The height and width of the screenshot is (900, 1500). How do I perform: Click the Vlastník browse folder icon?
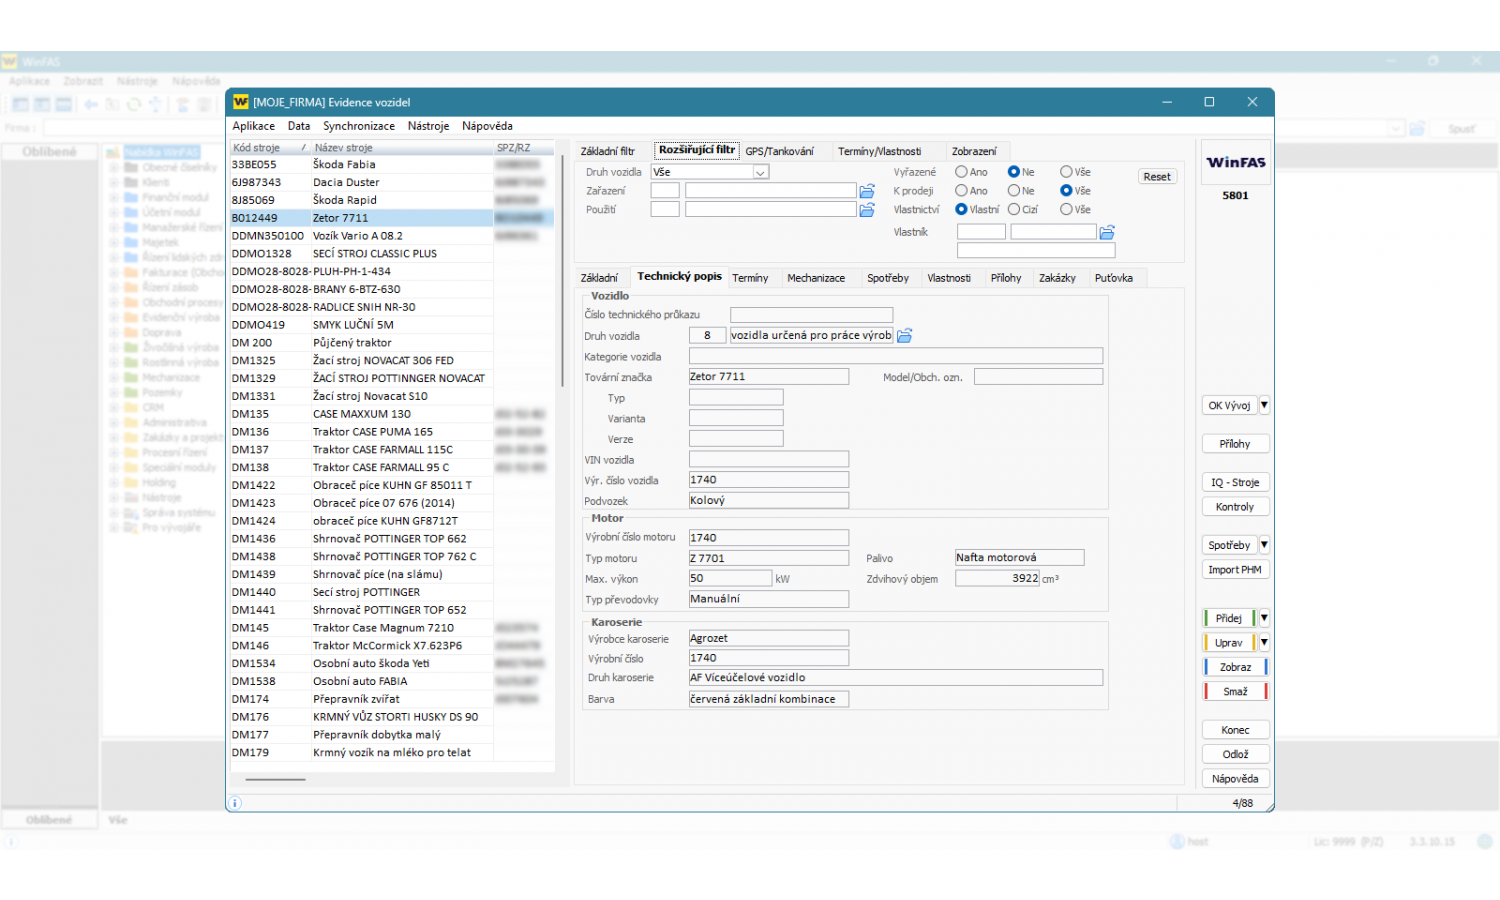[1107, 232]
